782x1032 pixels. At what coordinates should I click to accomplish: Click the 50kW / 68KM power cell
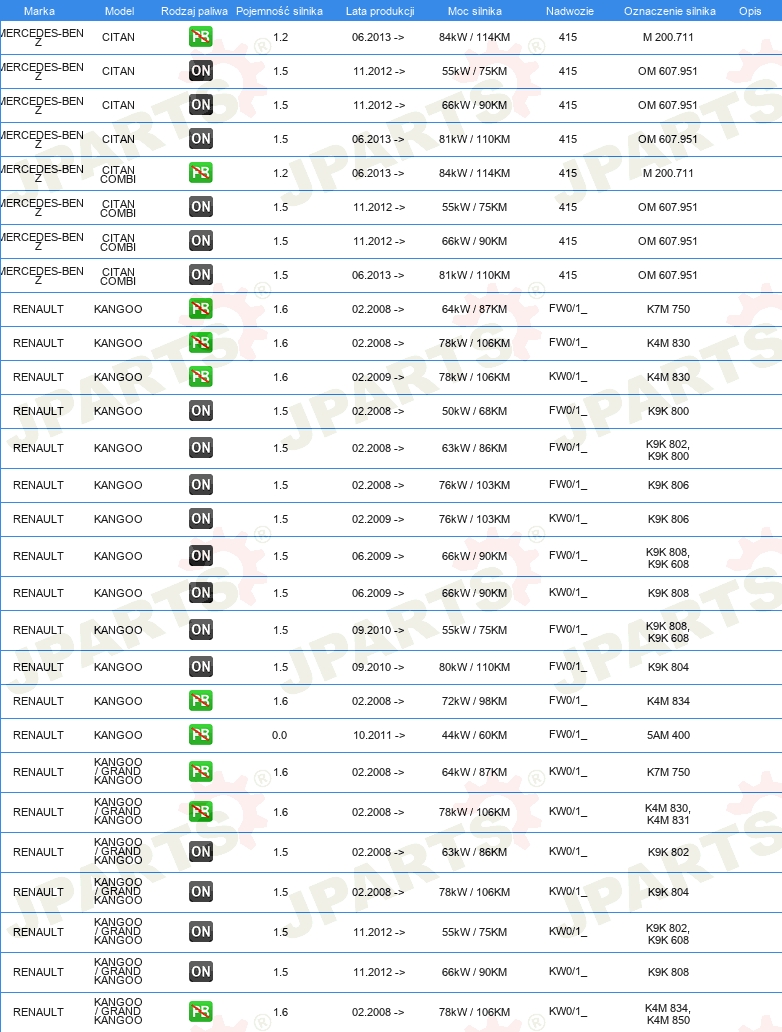[475, 411]
